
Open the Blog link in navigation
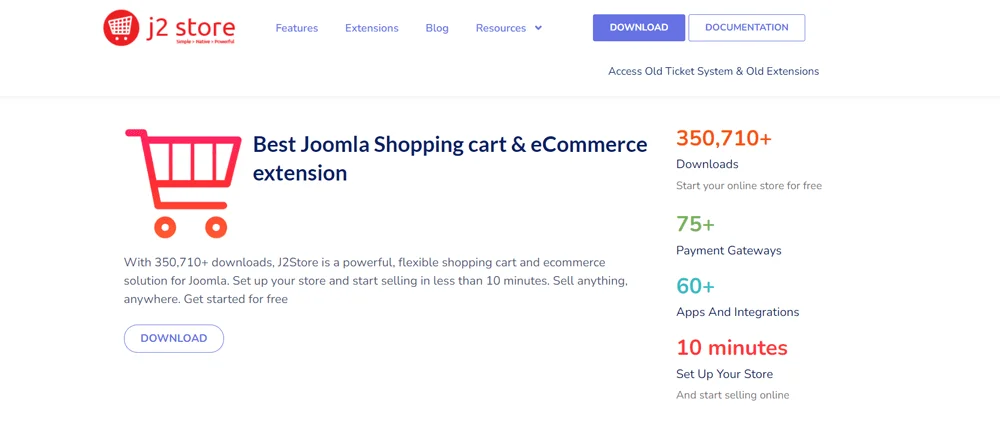(x=437, y=28)
